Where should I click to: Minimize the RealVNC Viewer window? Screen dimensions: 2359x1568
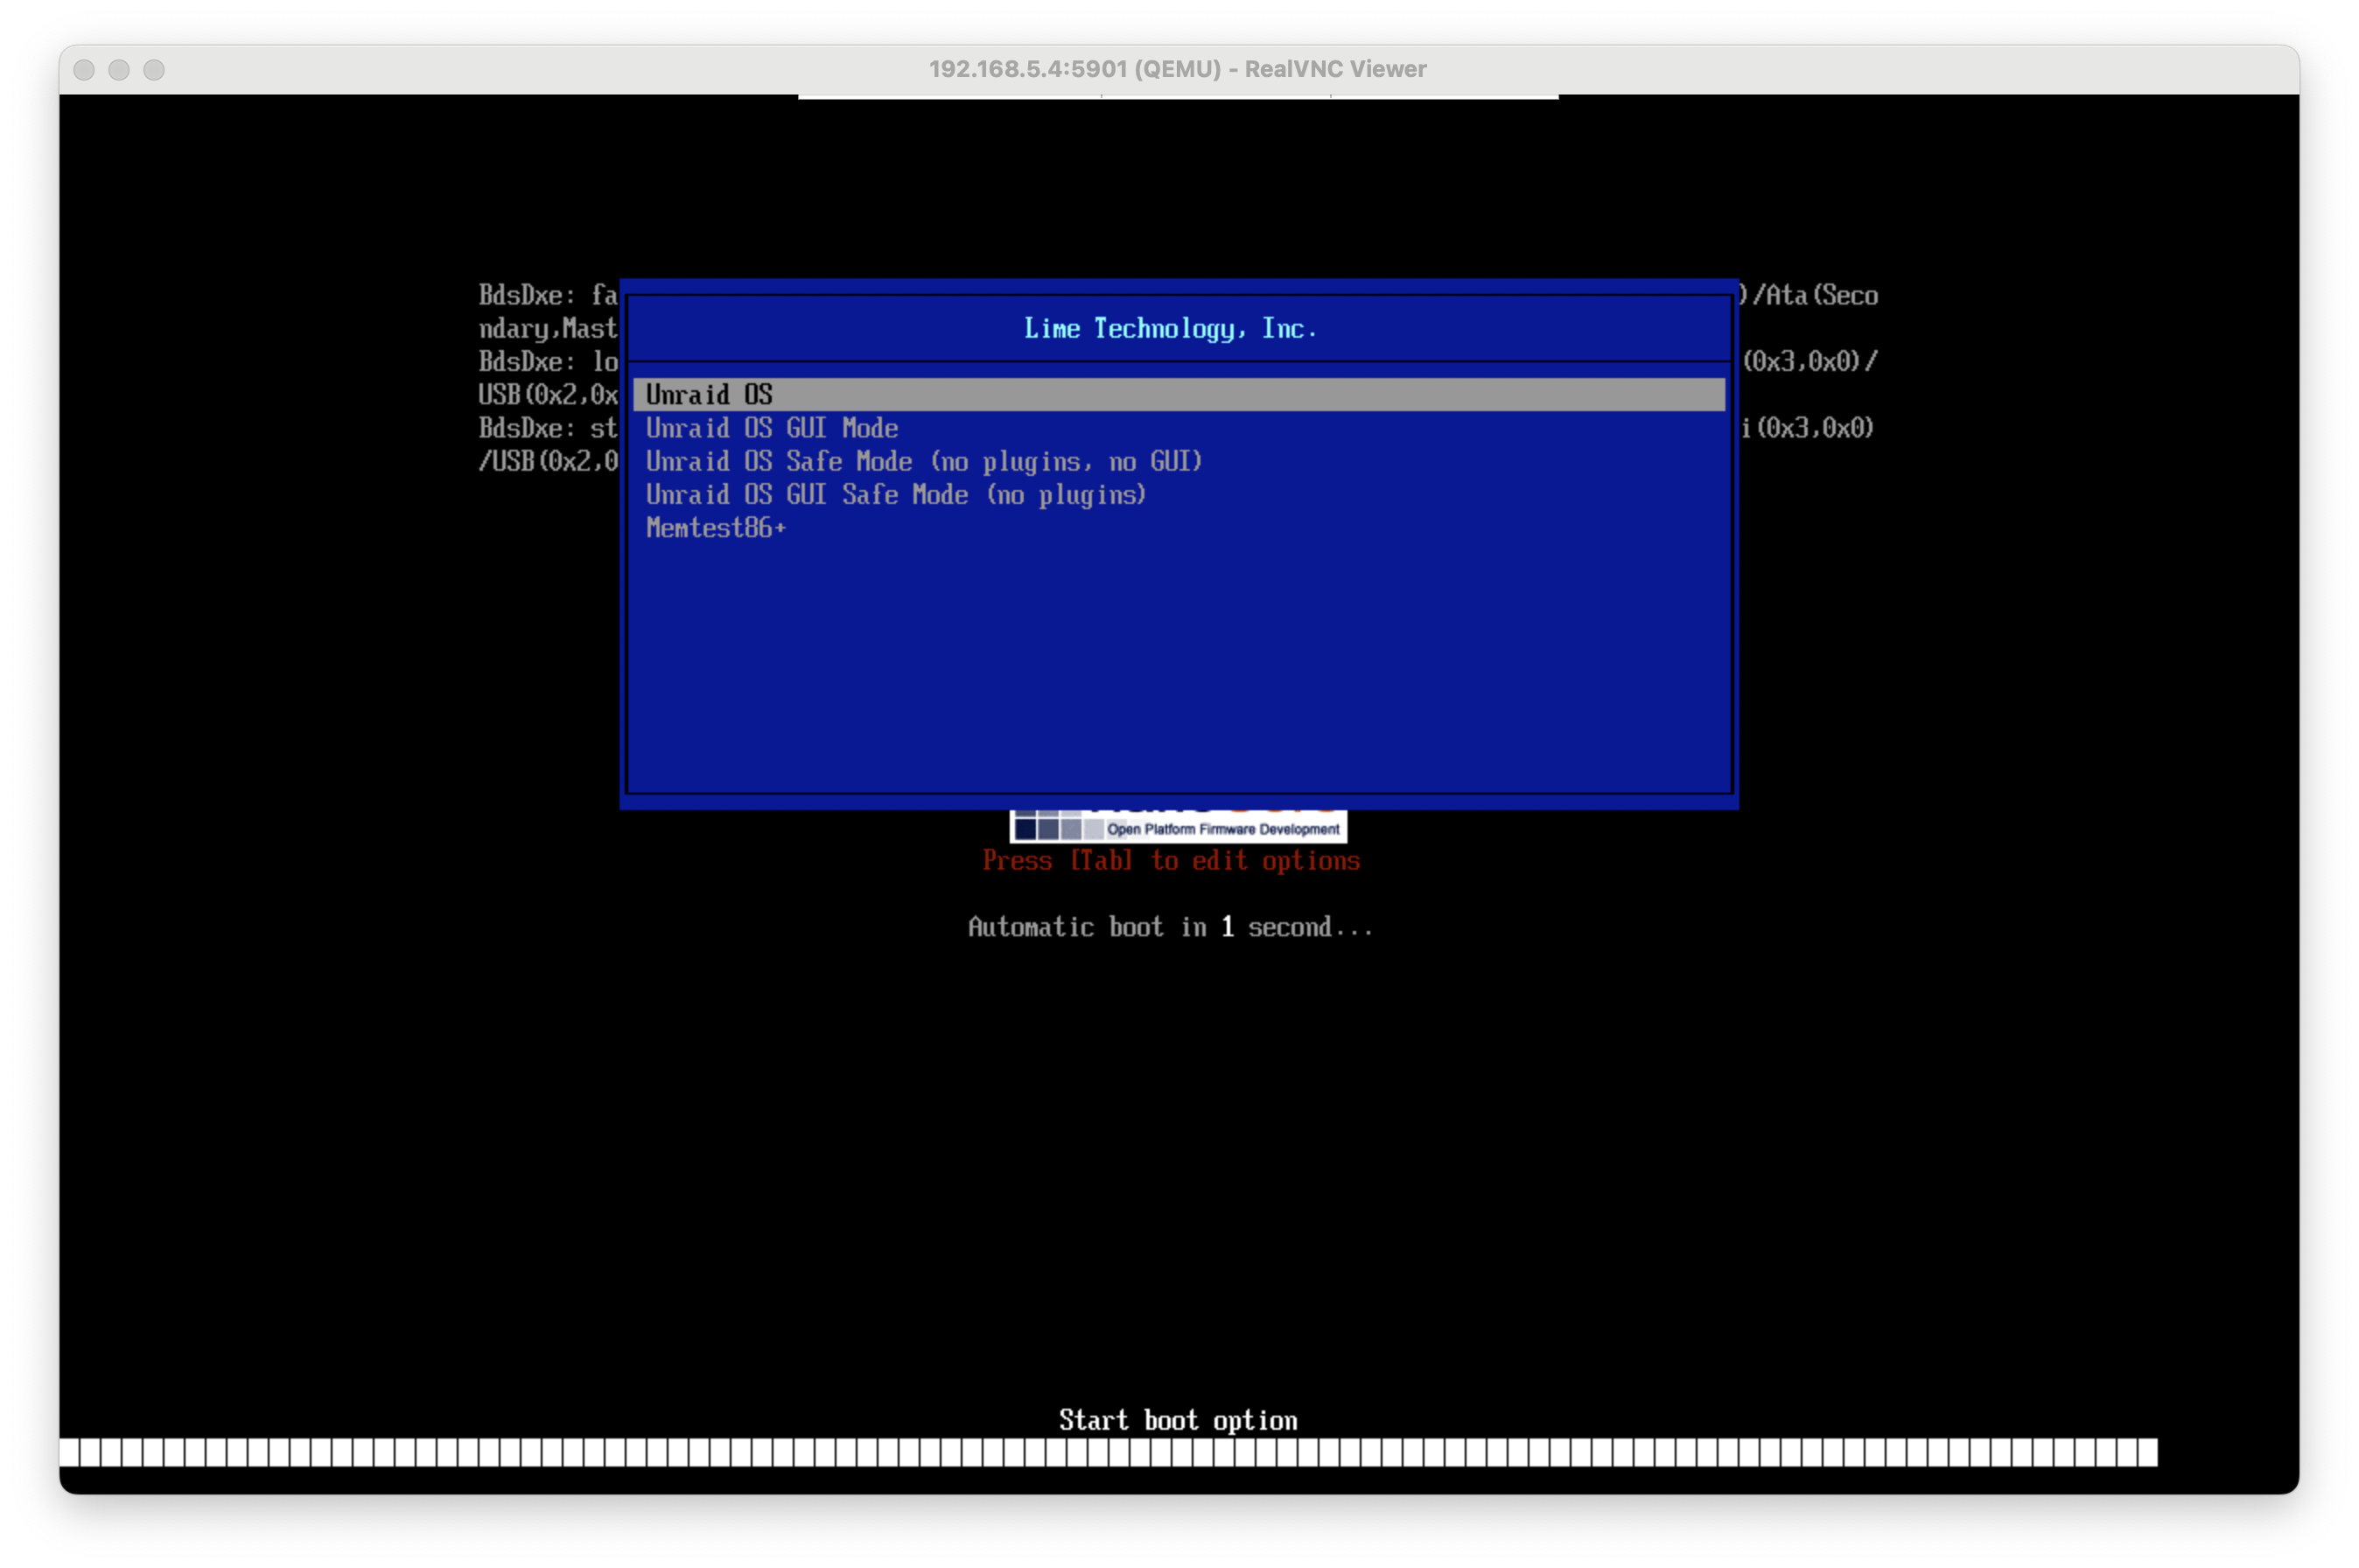[x=119, y=69]
